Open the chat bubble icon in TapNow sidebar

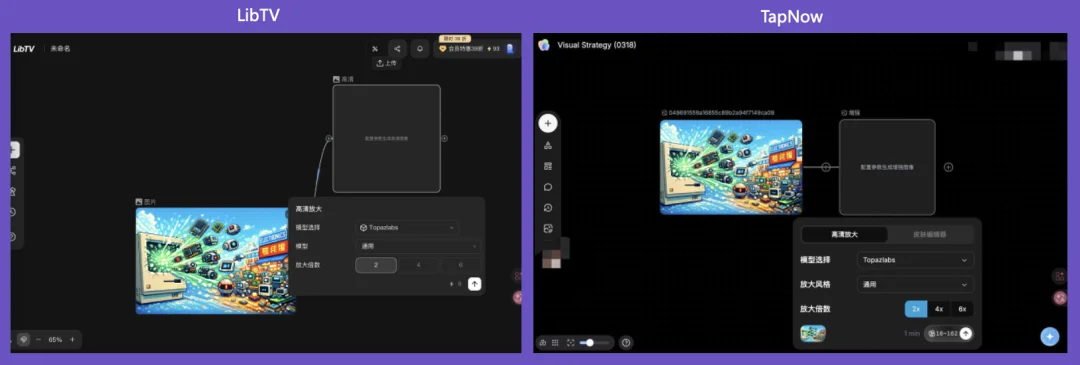click(548, 187)
